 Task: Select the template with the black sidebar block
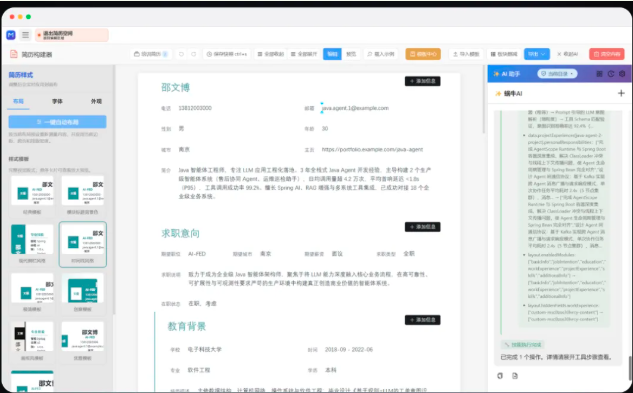pyautogui.click(x=32, y=341)
